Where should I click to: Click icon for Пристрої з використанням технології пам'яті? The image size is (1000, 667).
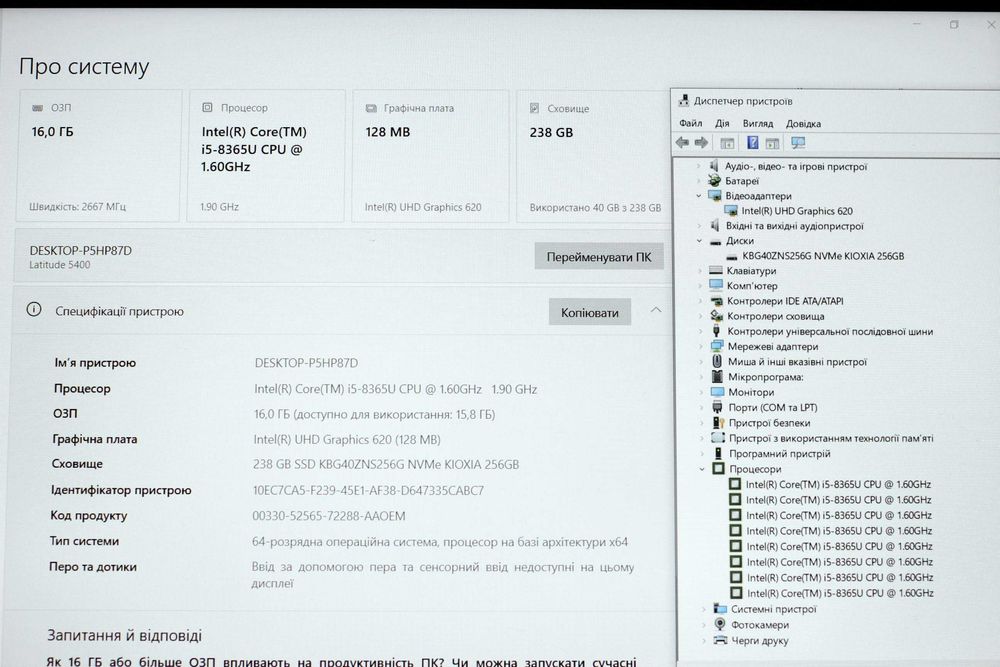pos(718,438)
